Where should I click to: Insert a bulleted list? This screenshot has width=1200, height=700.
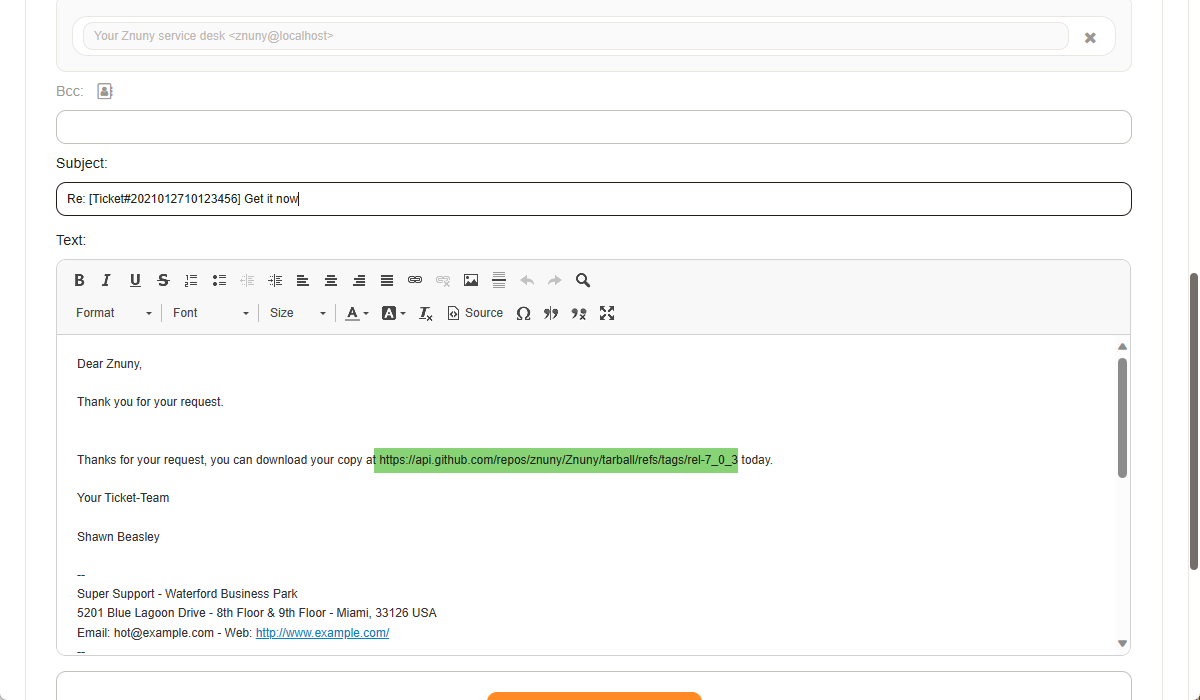[219, 281]
